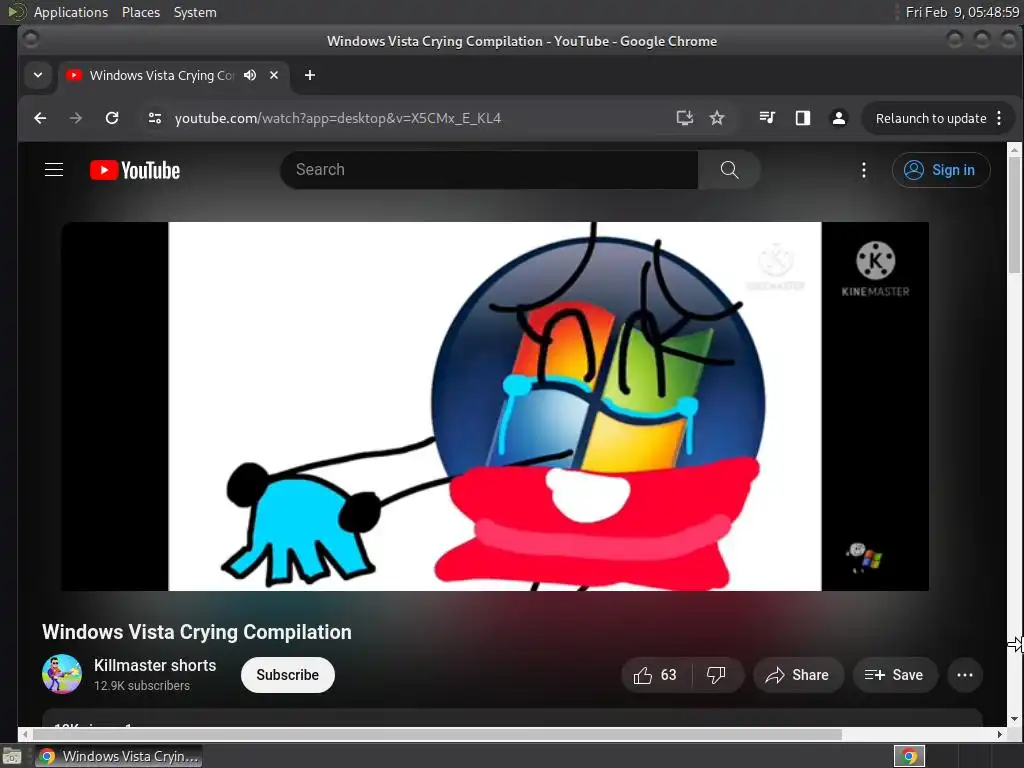Click the horizontal scrollbar thumb
The height and width of the screenshot is (768, 1024).
click(x=437, y=735)
